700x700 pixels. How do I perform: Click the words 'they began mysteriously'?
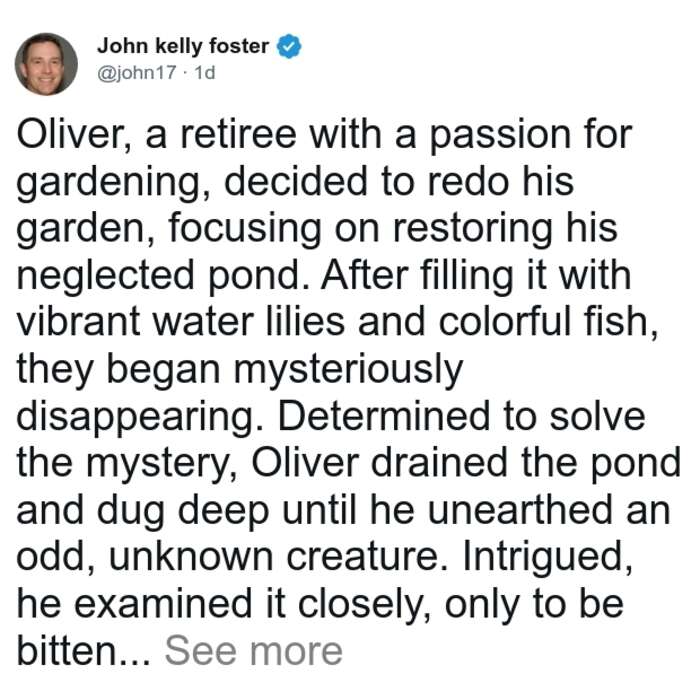click(240, 370)
